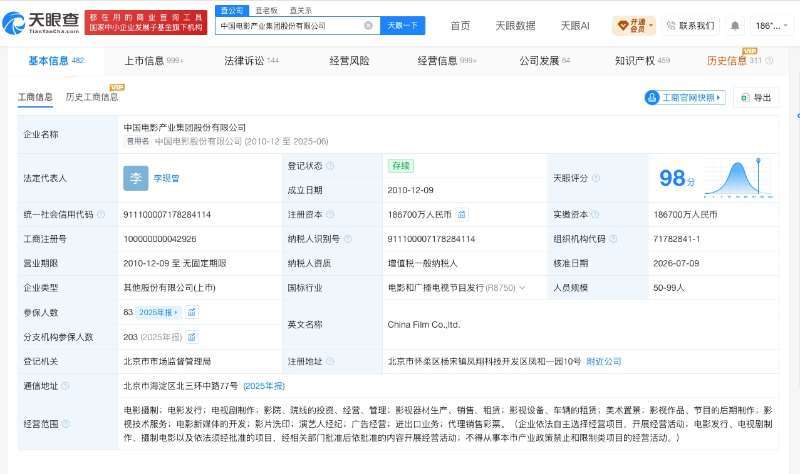800x474 pixels.
Task: Switch search mode to 查公司
Action: point(232,10)
